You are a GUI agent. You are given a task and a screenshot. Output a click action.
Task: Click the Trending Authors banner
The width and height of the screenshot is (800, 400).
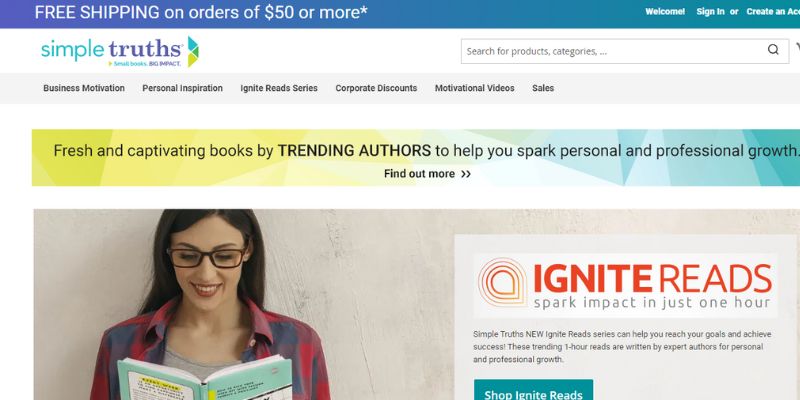[x=416, y=158]
